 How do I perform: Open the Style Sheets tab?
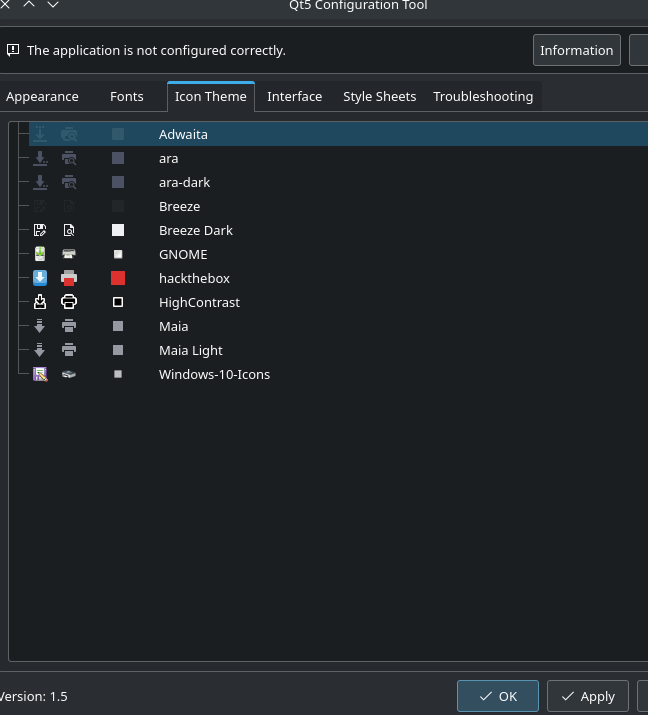pyautogui.click(x=379, y=97)
